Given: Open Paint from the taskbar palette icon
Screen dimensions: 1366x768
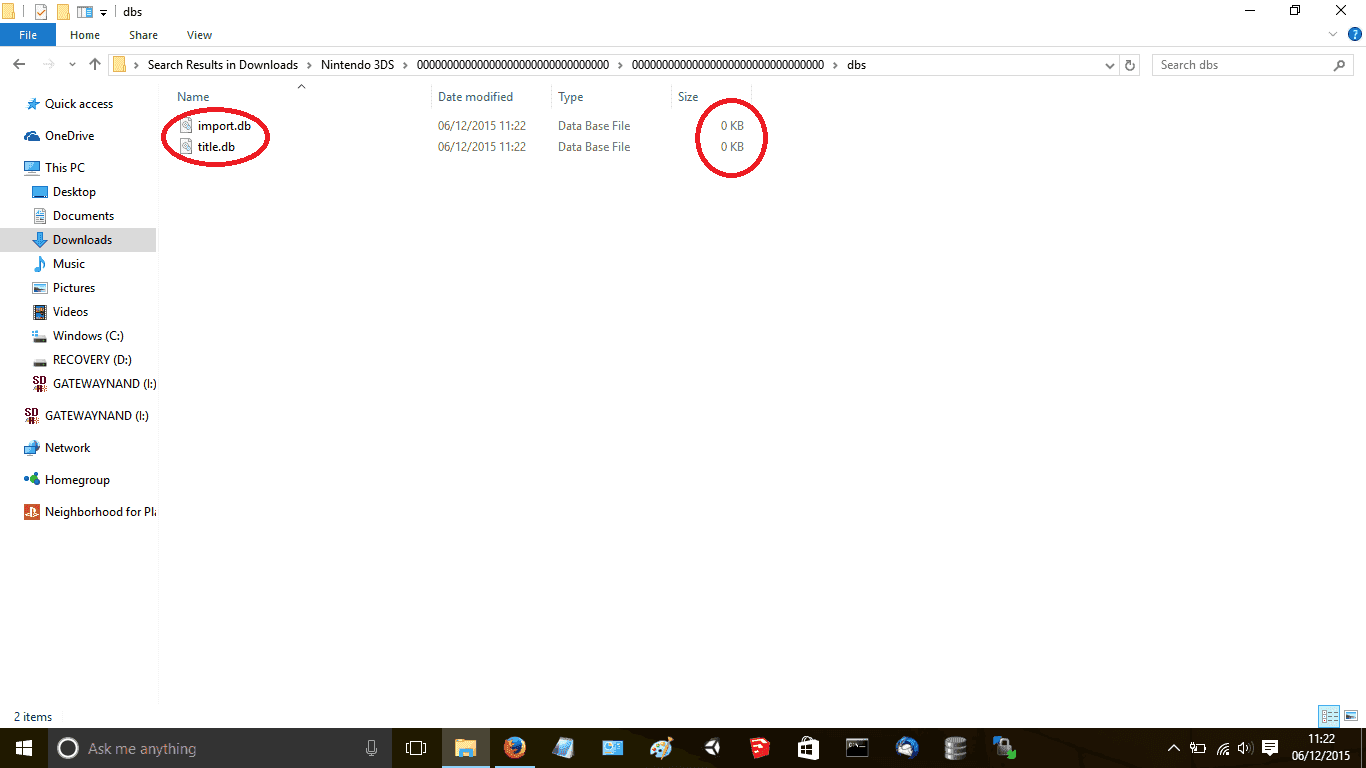Looking at the screenshot, I should pyautogui.click(x=661, y=748).
